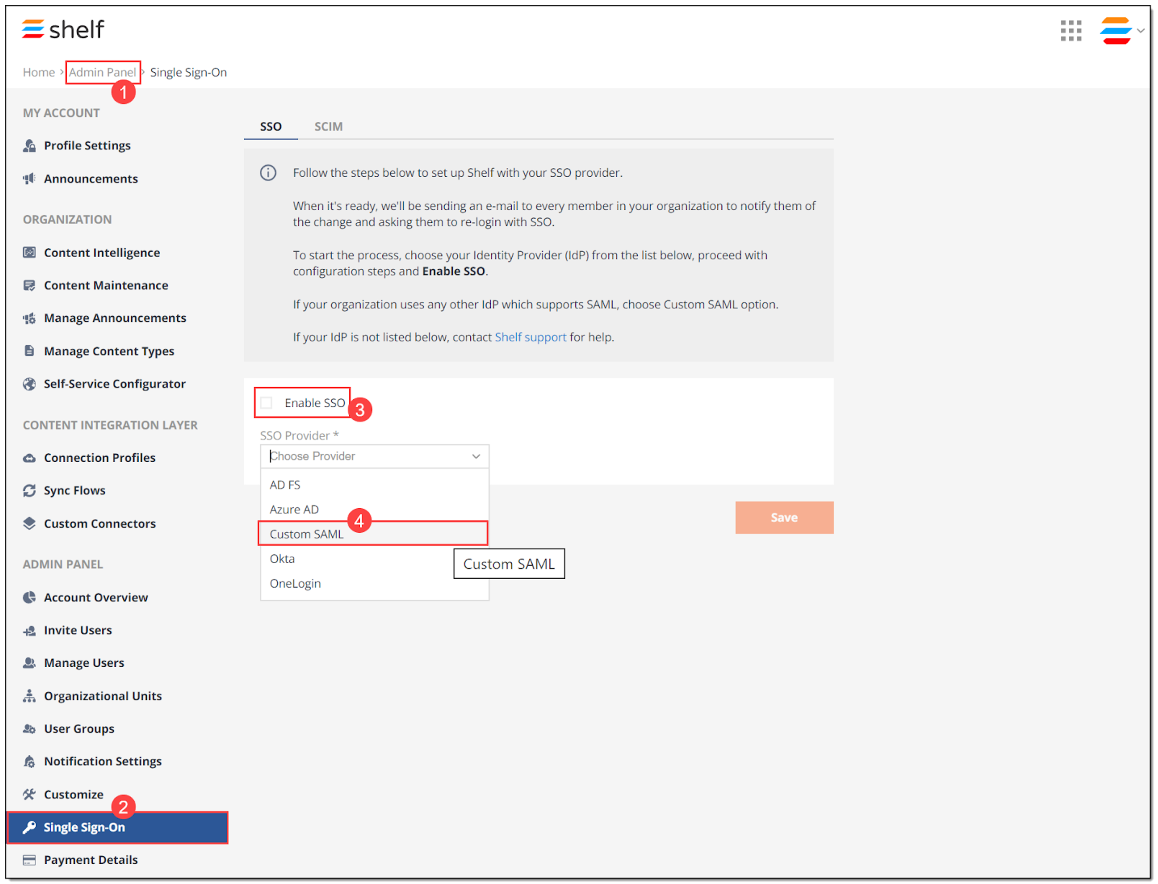Open Content Maintenance page
Viewport: 1158px width, 884px height.
(106, 285)
